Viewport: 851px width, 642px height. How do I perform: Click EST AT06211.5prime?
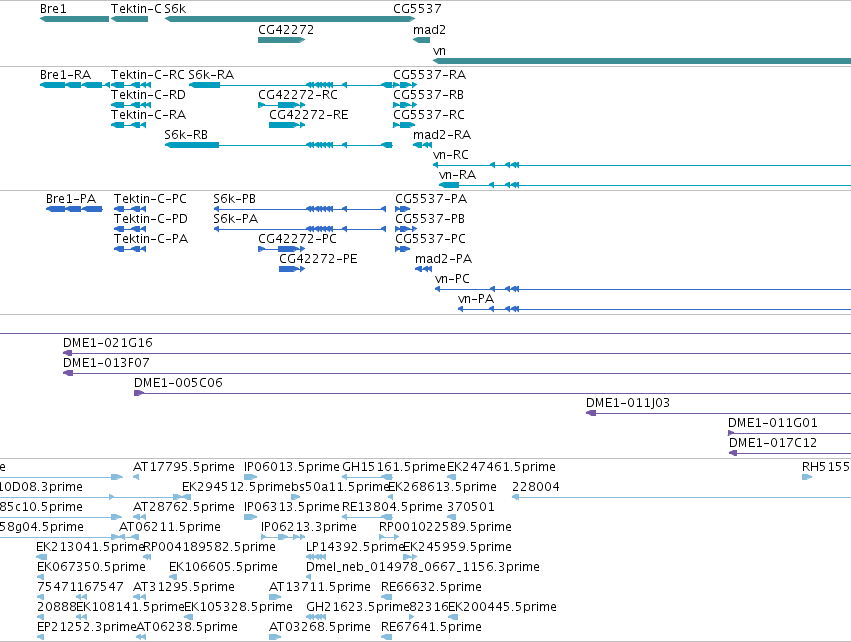[x=129, y=537]
